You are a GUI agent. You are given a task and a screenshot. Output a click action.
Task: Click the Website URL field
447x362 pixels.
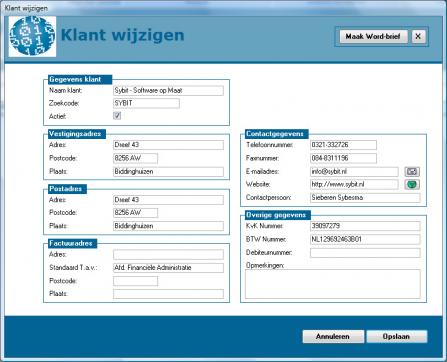tap(354, 184)
